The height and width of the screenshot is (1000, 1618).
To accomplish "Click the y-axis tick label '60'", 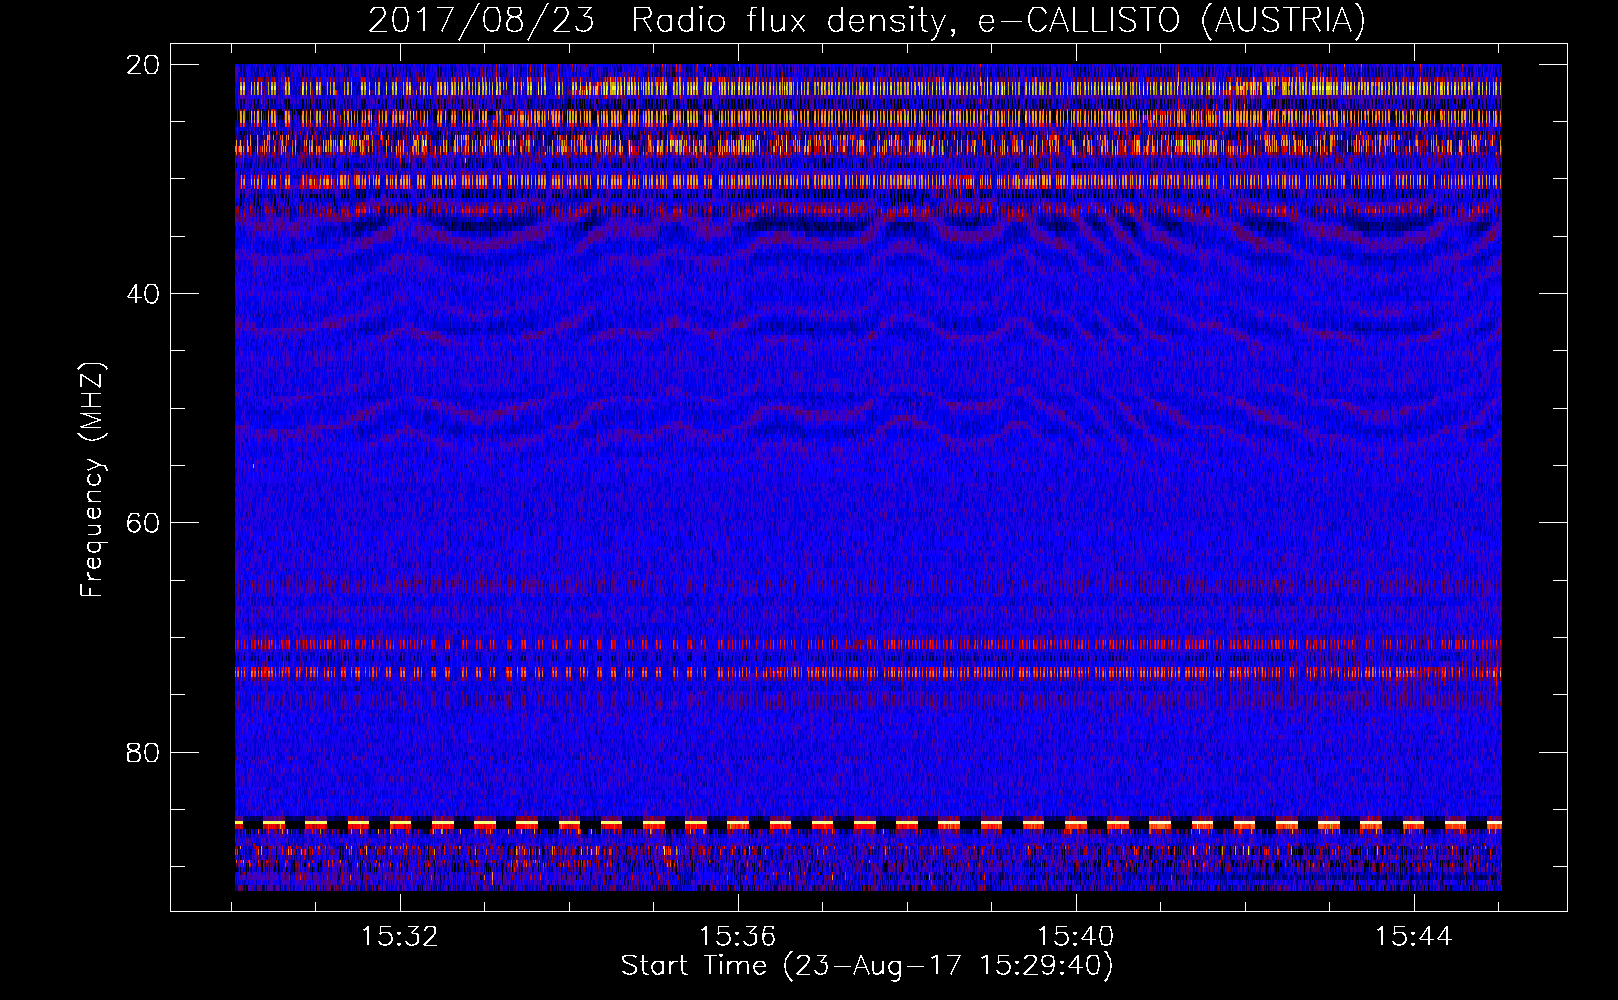I will coord(143,523).
